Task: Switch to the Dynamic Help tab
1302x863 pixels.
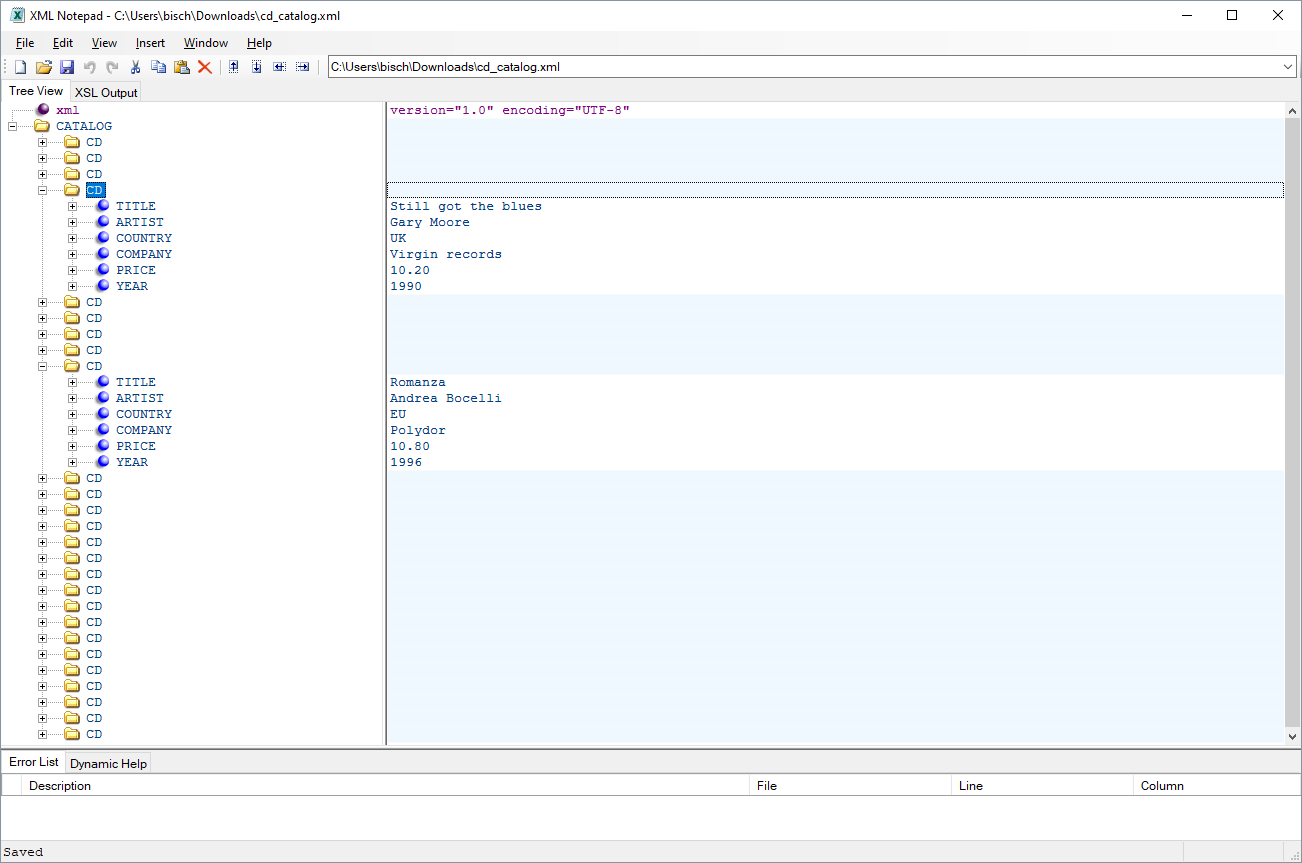Action: coord(108,762)
